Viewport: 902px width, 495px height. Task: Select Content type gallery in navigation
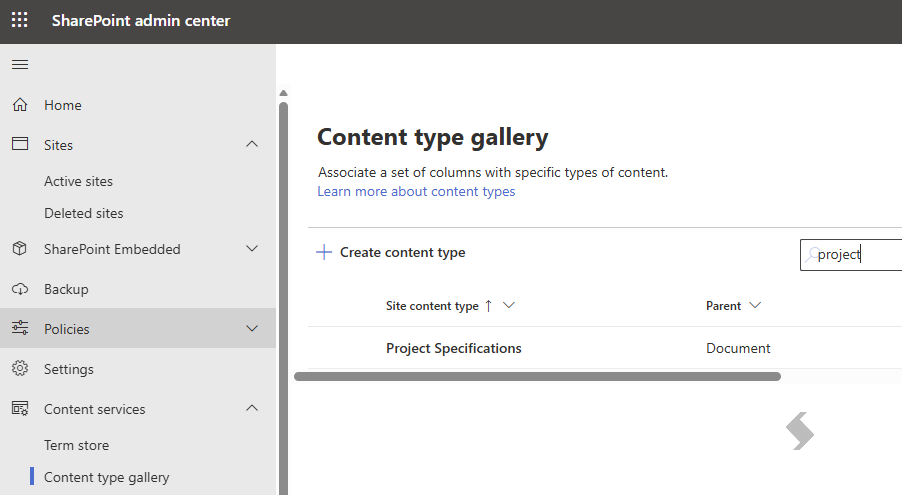click(x=106, y=477)
